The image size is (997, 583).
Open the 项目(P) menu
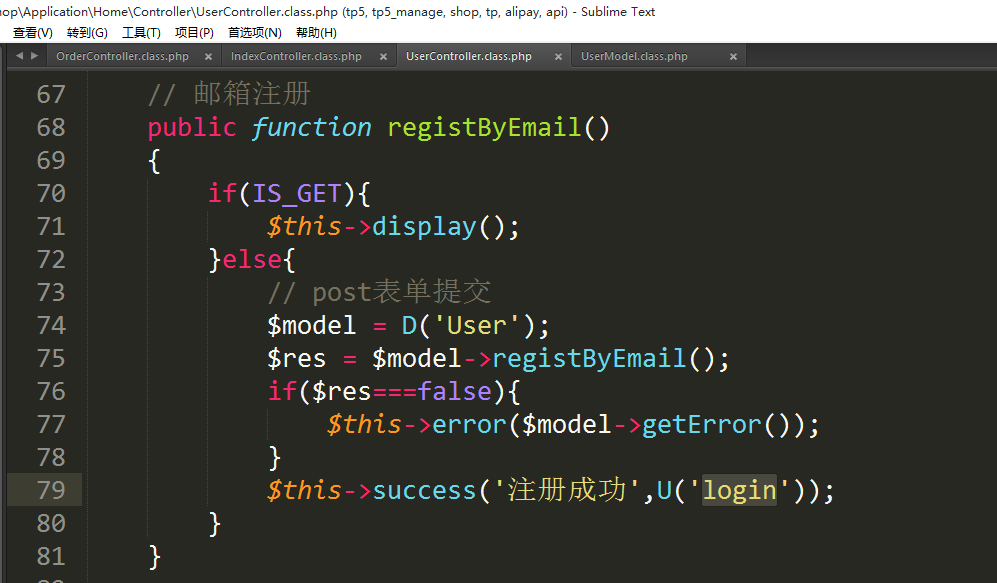(194, 32)
